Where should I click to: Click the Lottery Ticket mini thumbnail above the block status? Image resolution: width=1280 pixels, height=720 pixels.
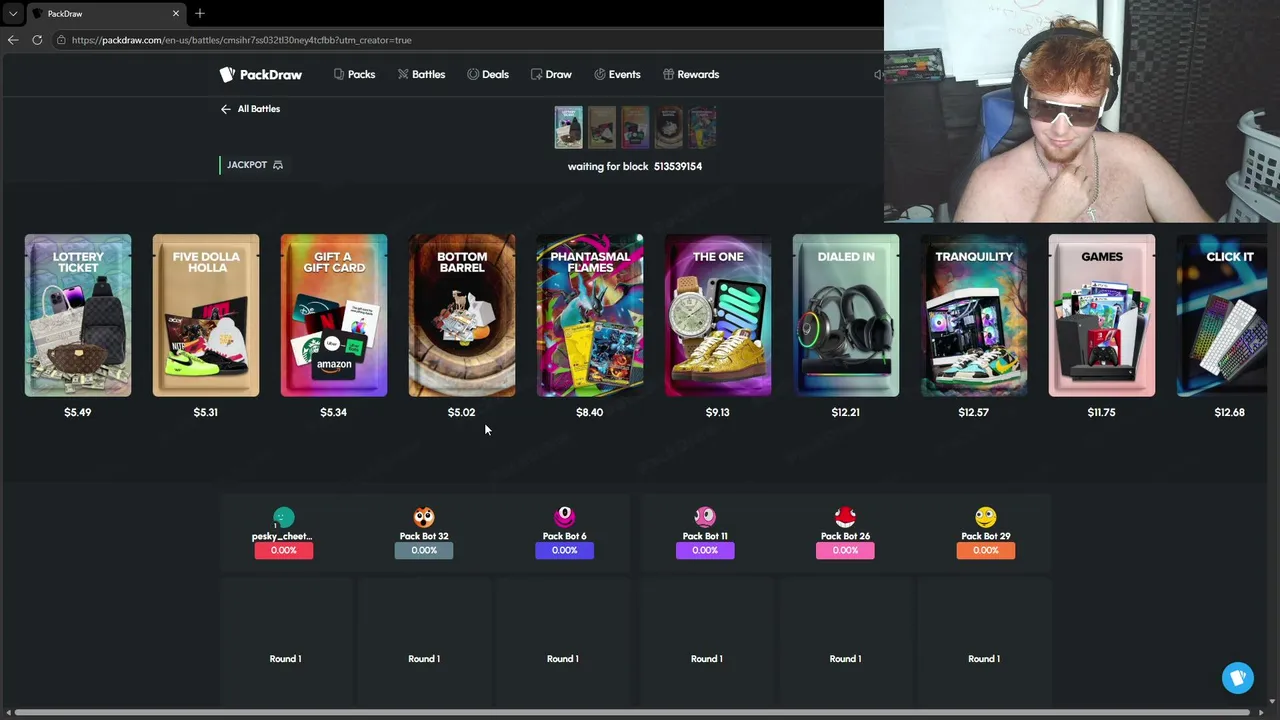[568, 128]
